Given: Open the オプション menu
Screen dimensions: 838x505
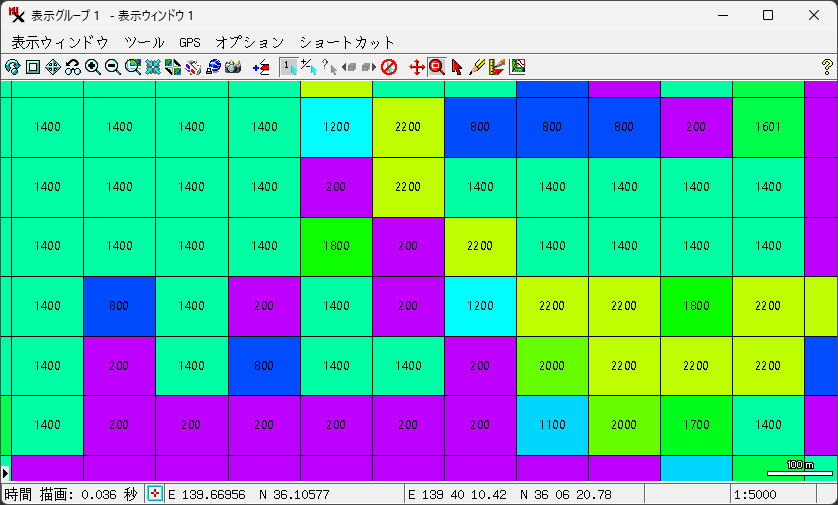Looking at the screenshot, I should coord(250,42).
